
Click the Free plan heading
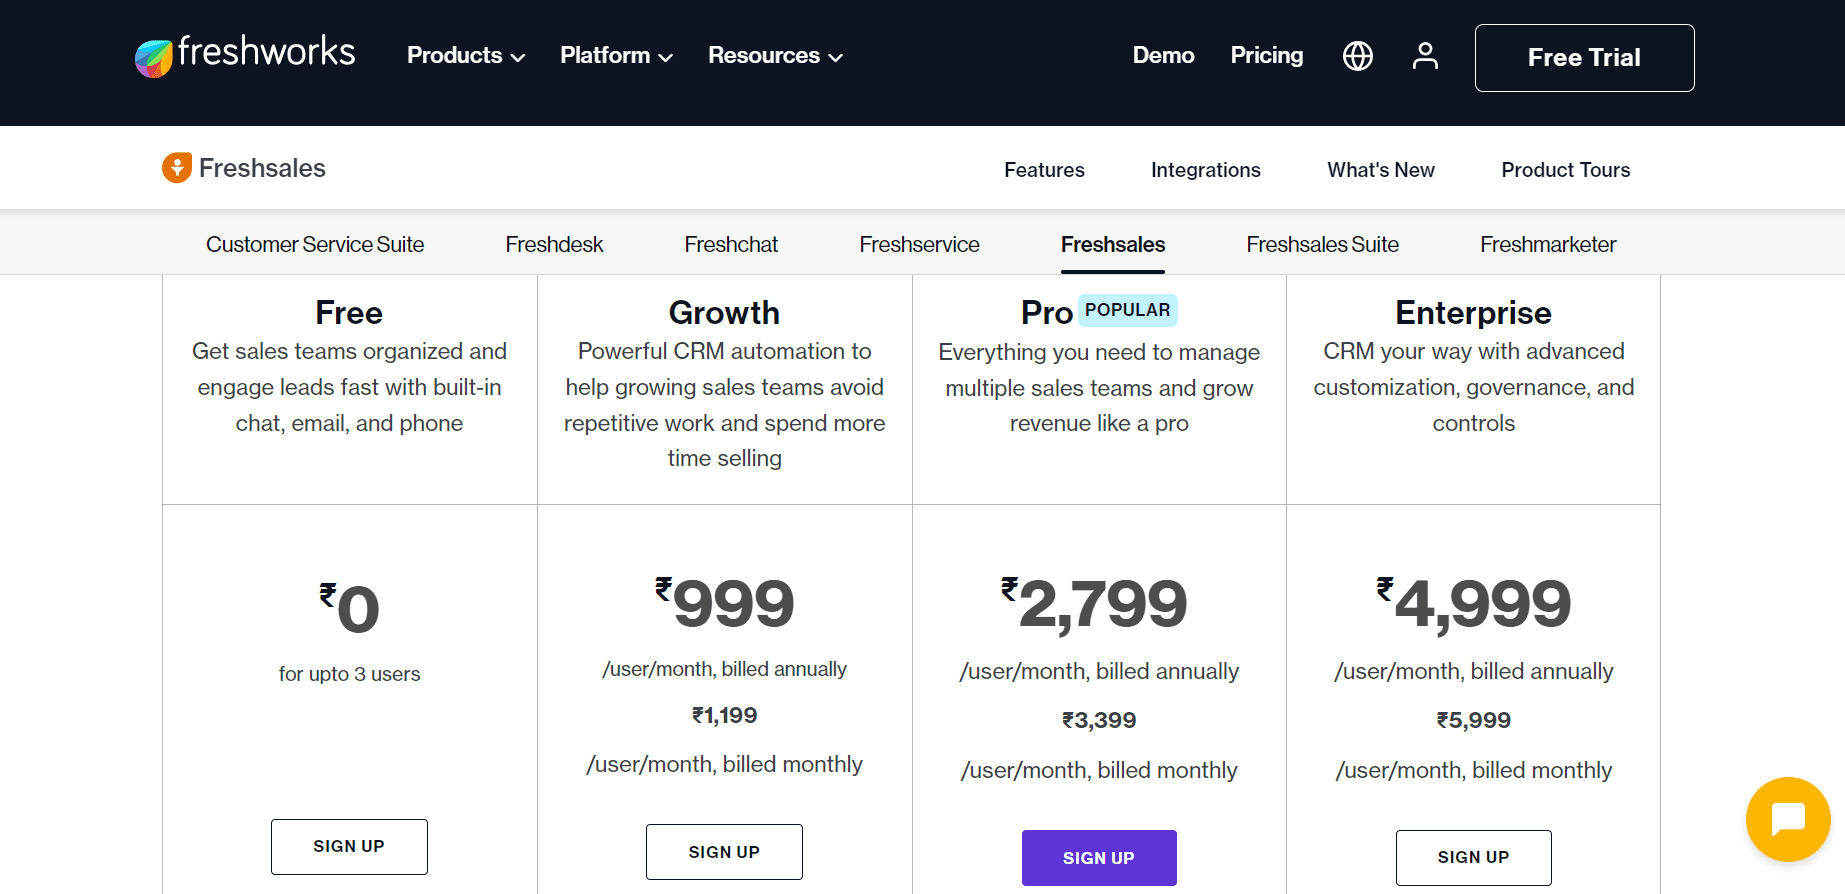point(349,313)
